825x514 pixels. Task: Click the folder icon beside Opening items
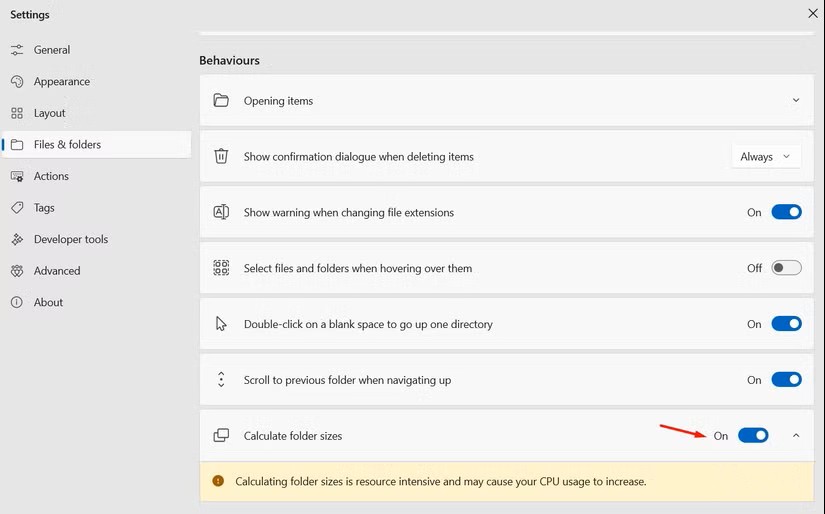point(222,101)
